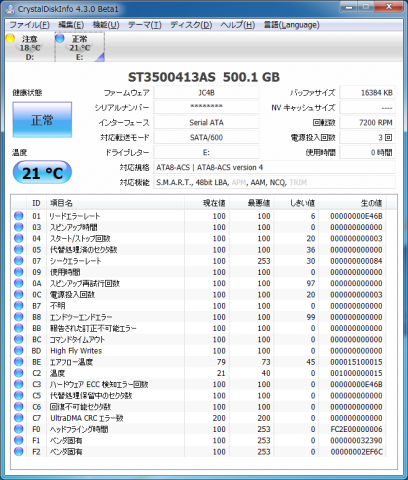Click the status orb for attribute 04 スタート/ストップ回数
Screen dimensions: 408x480
(x=19, y=238)
